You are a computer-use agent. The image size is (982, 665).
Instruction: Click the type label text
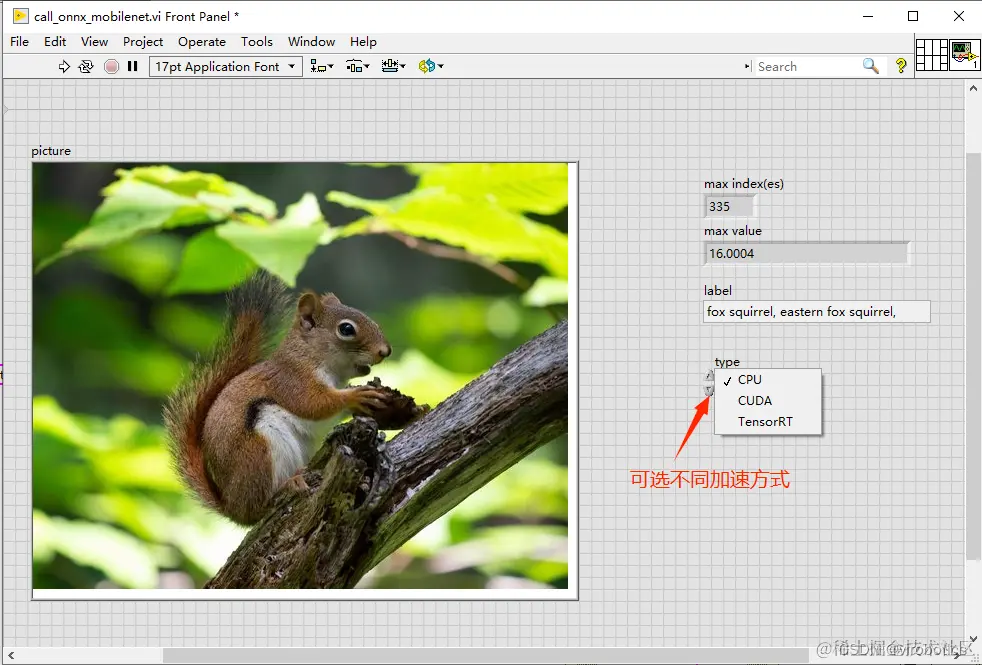coord(727,362)
